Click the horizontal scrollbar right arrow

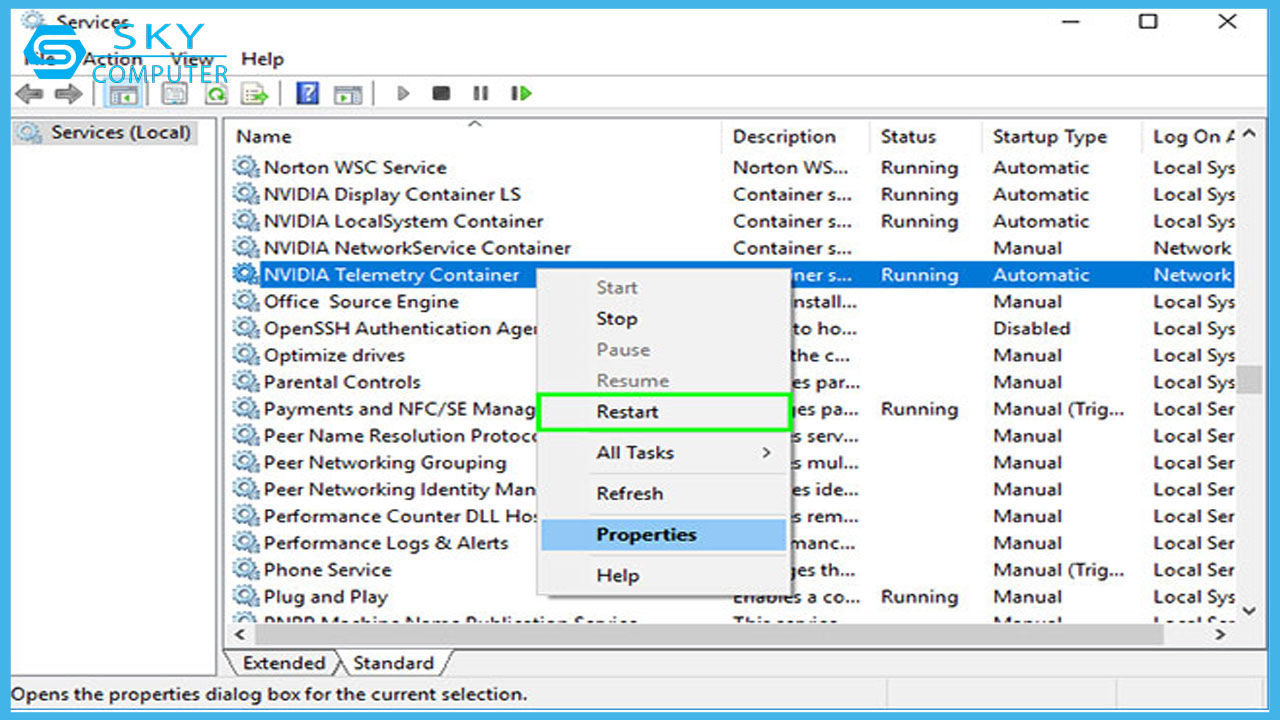coord(1222,634)
